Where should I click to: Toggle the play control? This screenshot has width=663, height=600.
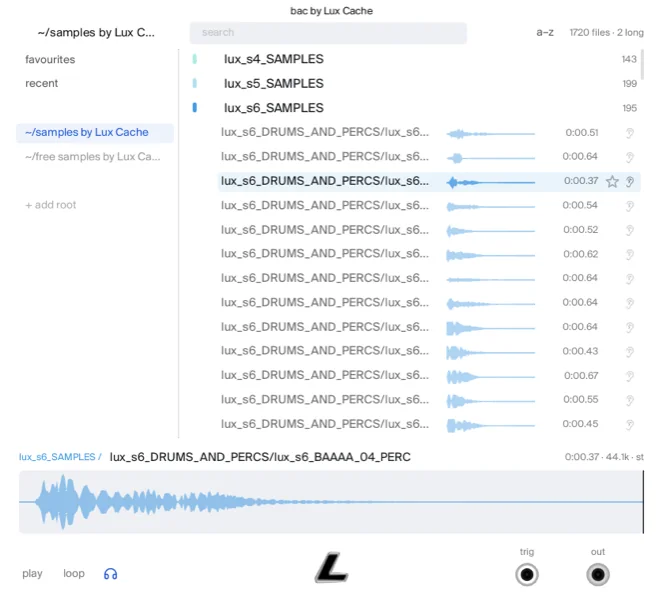(32, 574)
